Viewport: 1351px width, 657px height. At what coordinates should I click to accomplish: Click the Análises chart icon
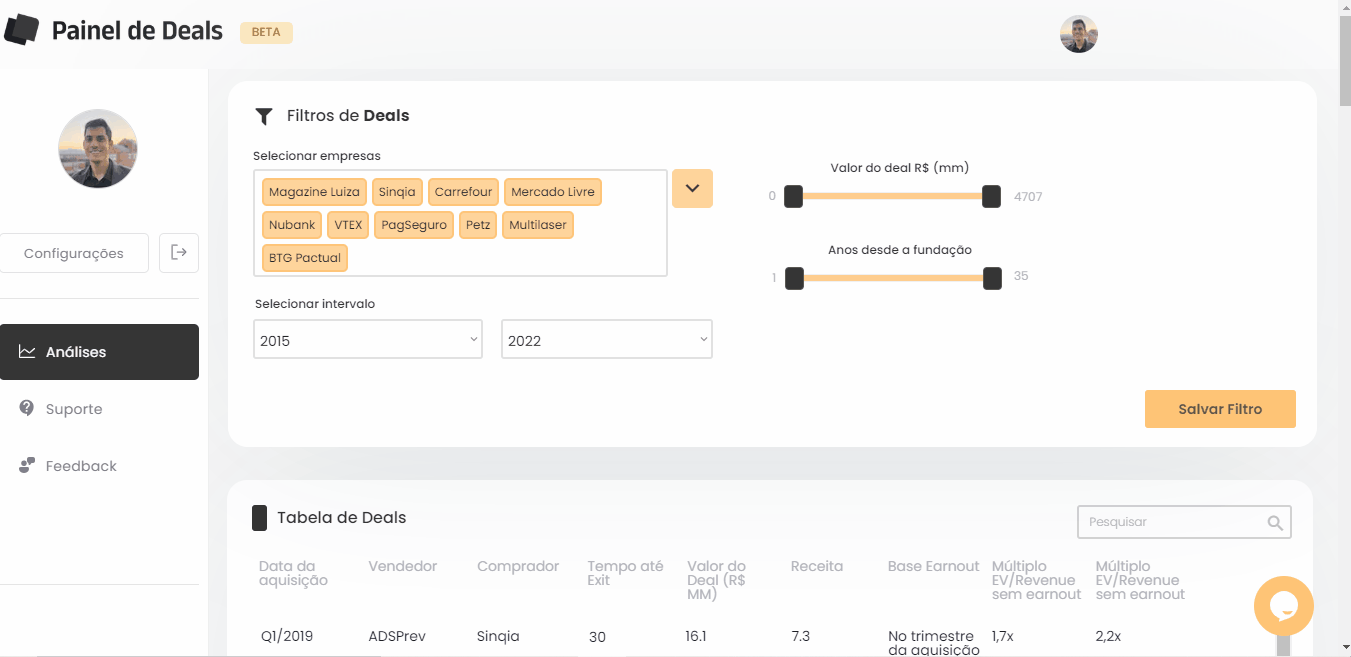[x=27, y=352]
